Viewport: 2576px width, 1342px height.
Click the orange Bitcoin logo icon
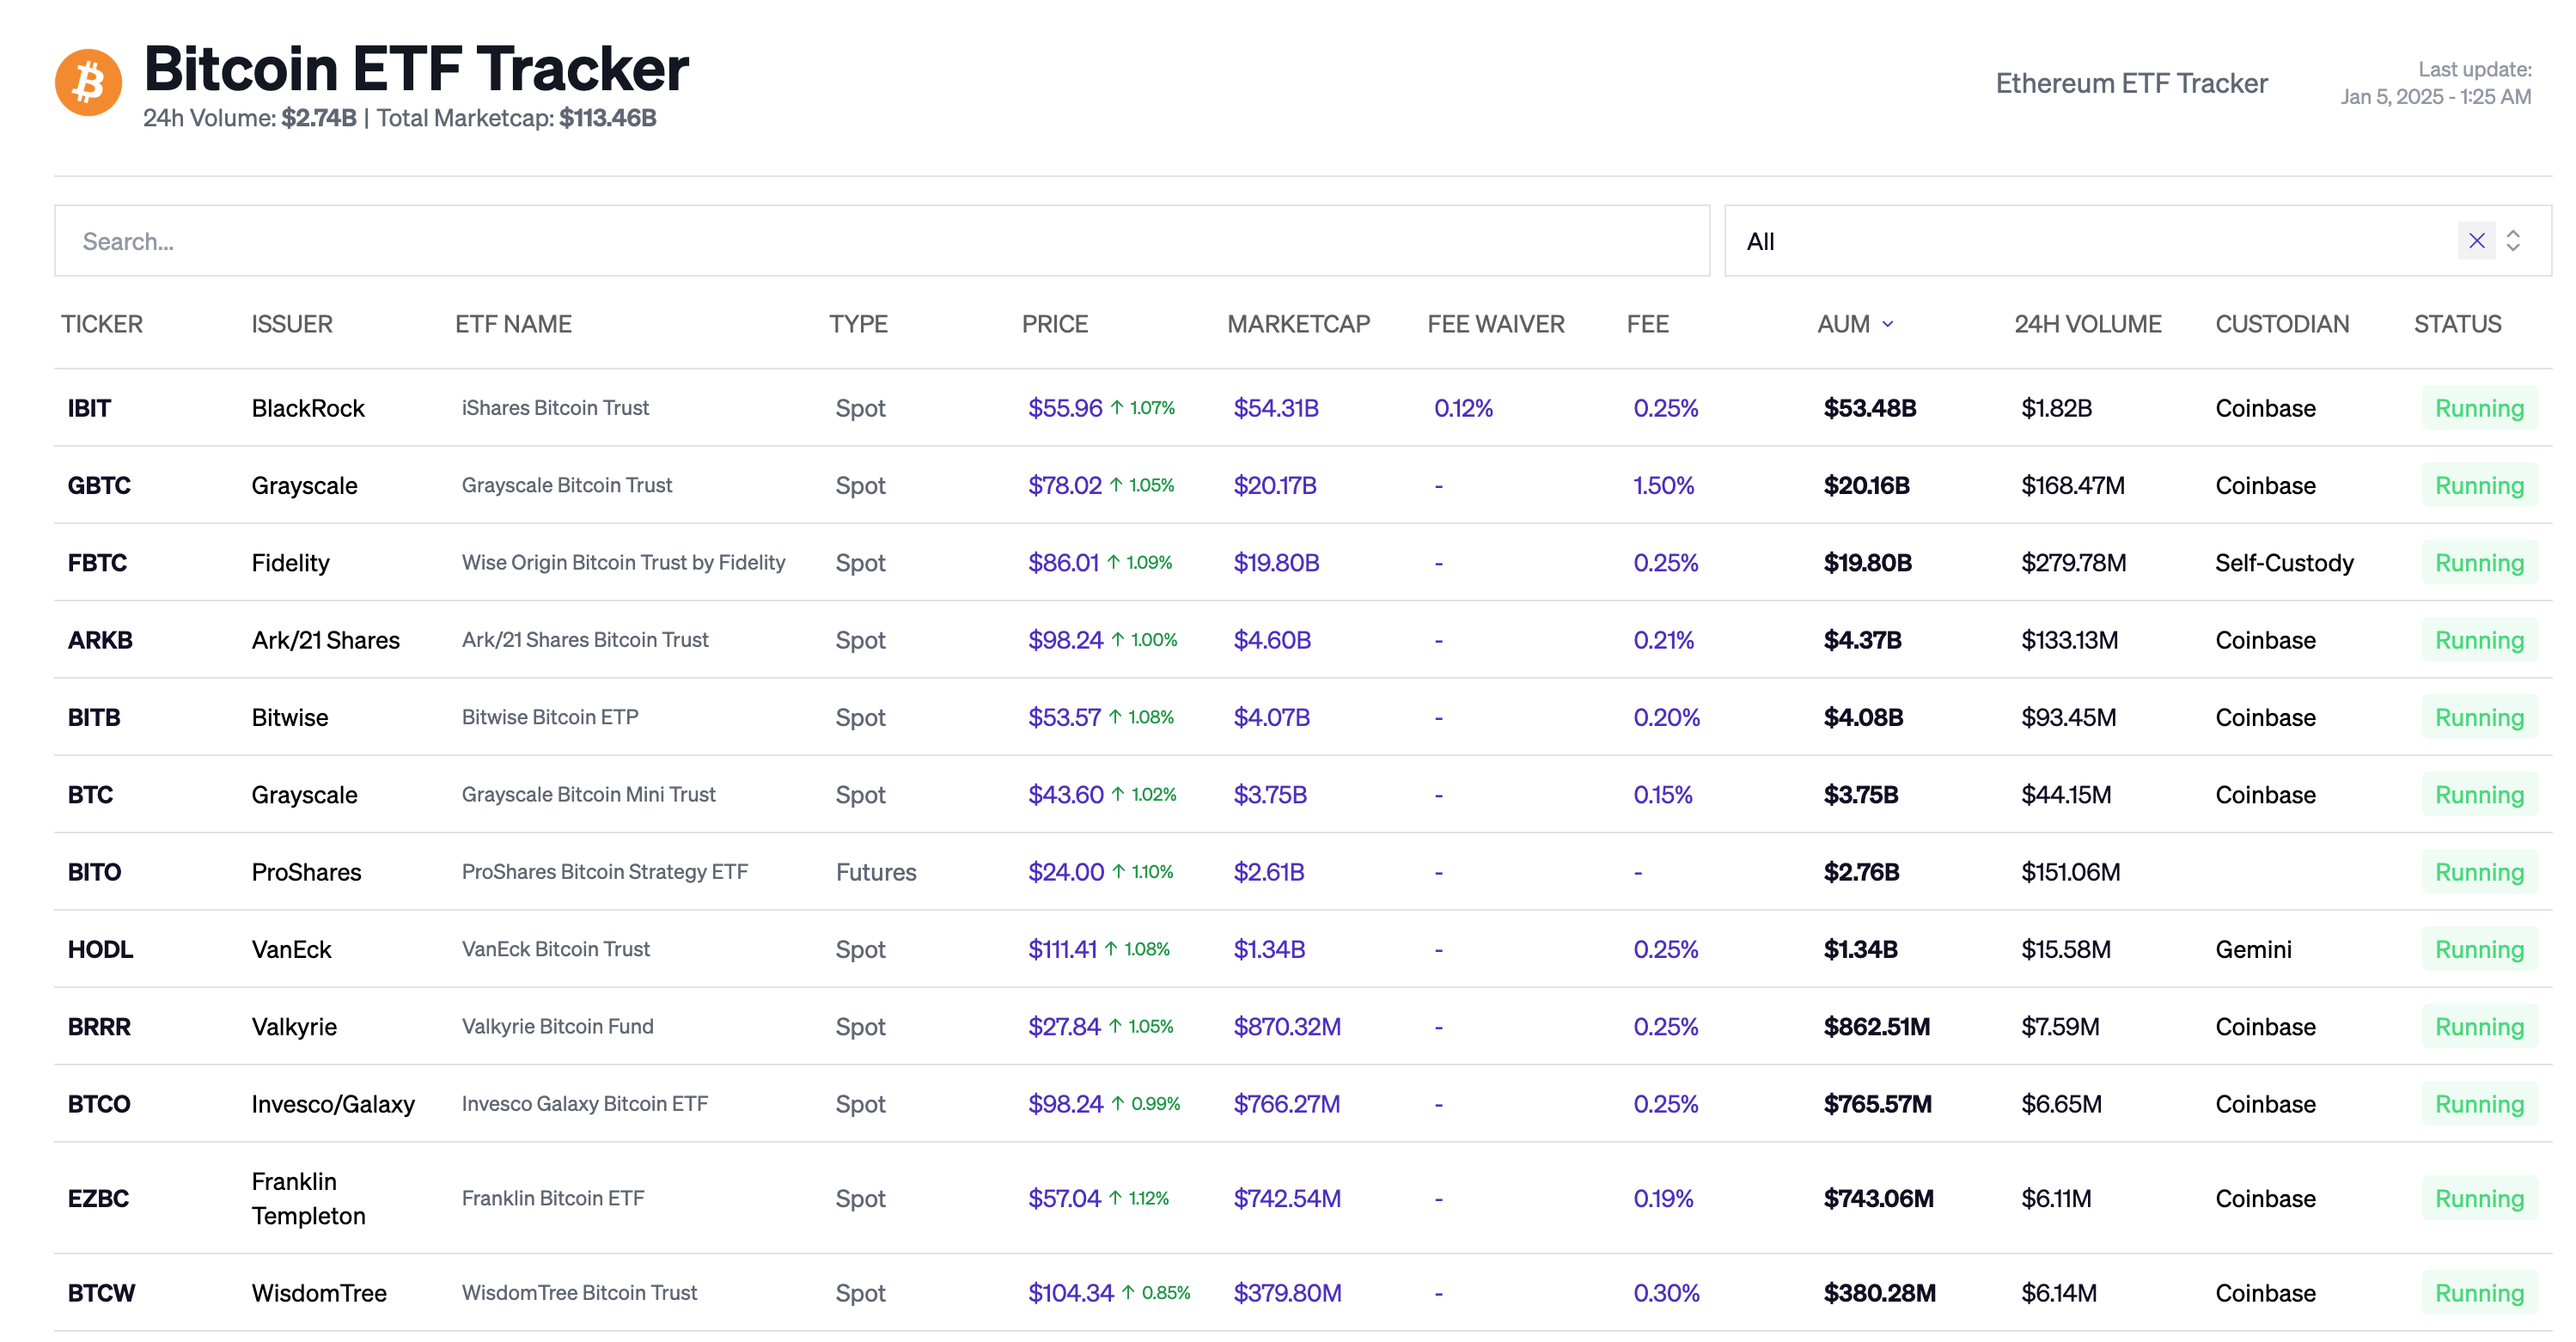pos(88,83)
